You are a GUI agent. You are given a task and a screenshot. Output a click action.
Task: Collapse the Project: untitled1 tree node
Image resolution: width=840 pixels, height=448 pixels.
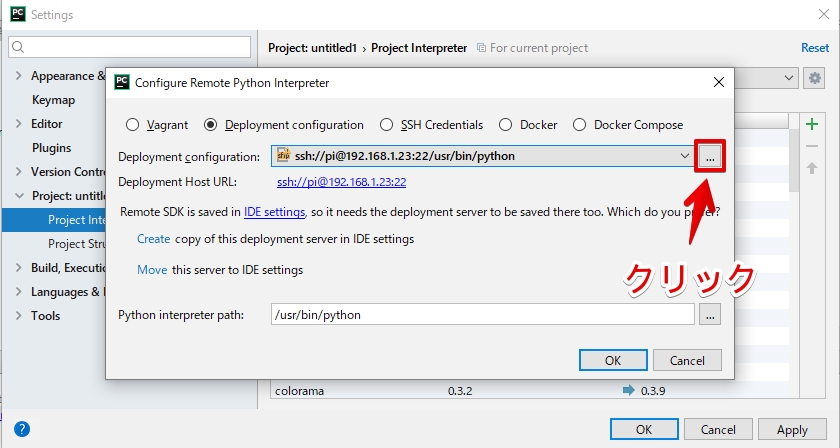19,196
